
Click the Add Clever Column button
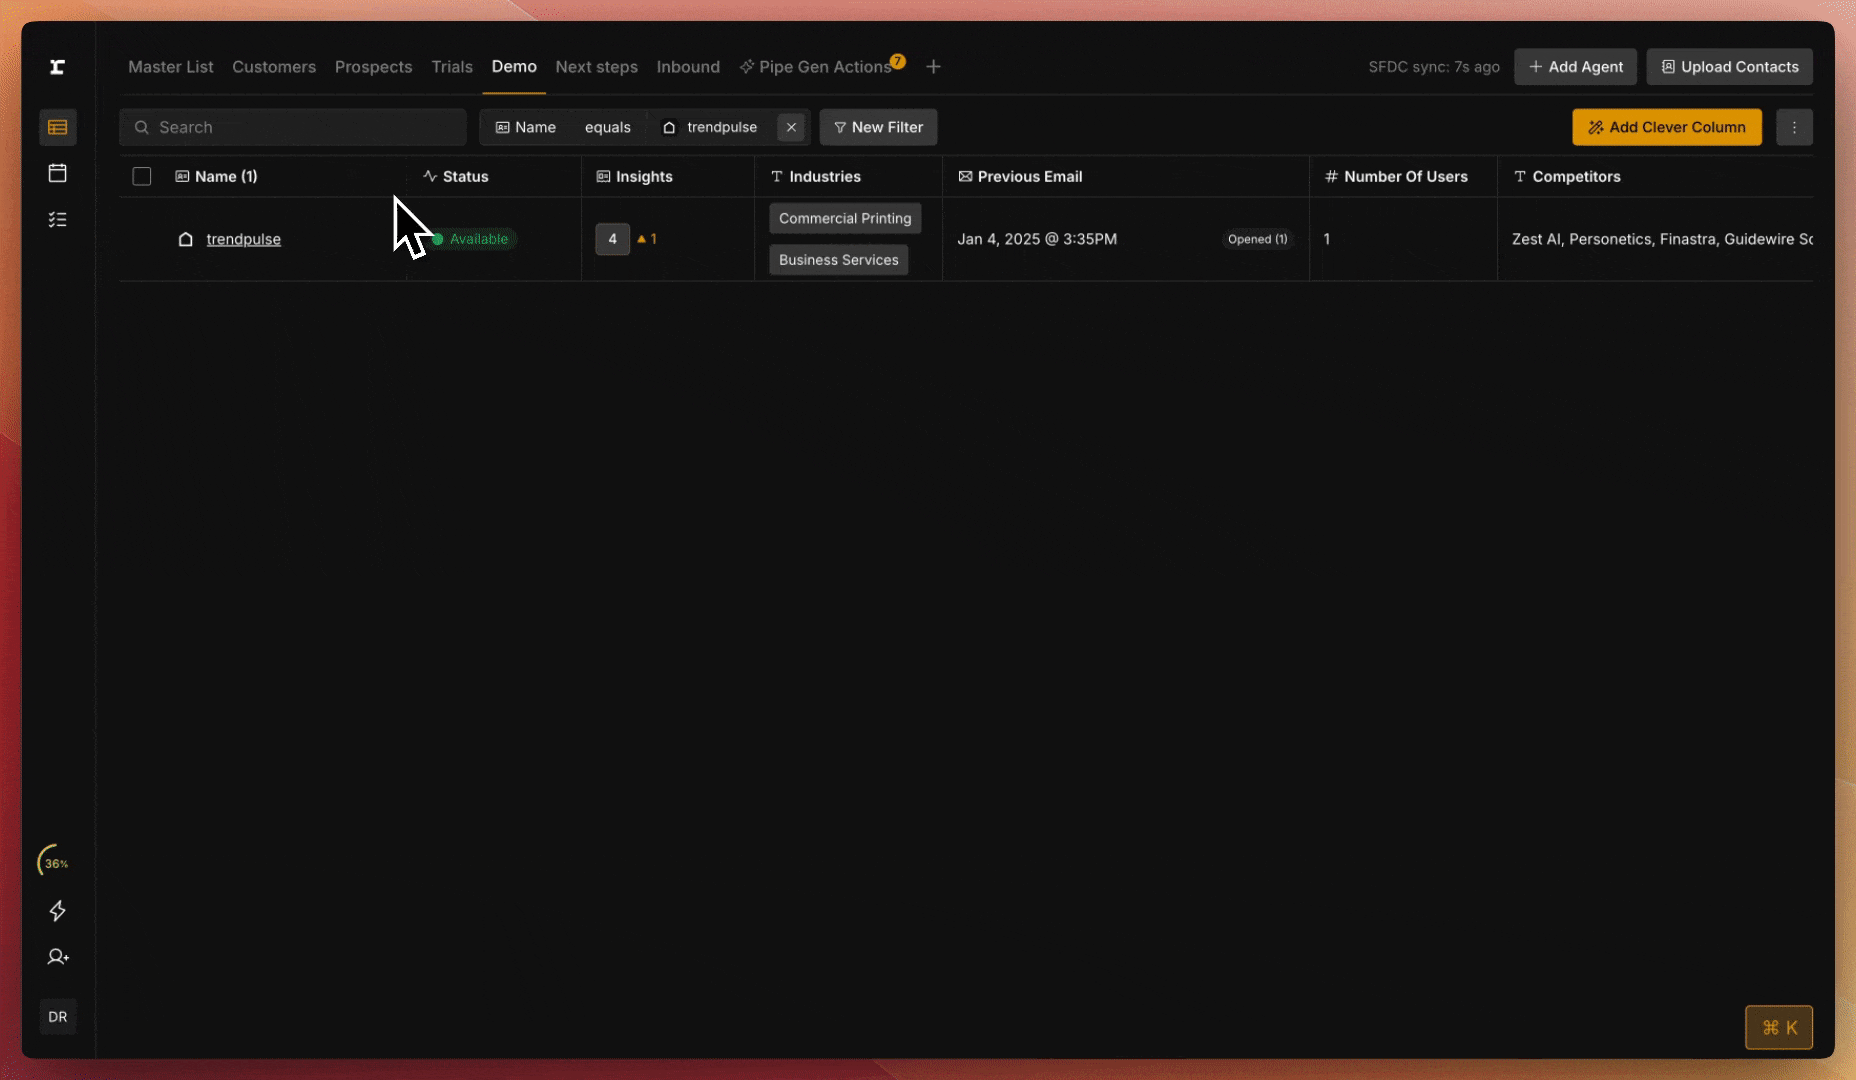point(1666,127)
